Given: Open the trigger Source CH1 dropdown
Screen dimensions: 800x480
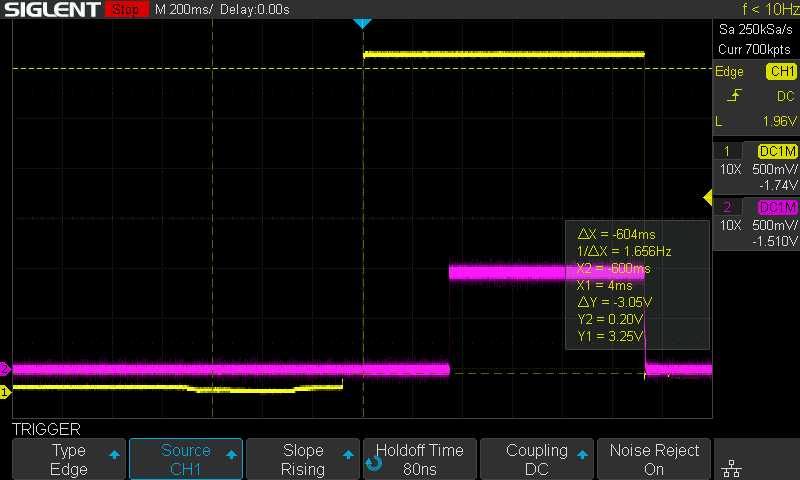Looking at the screenshot, I should pos(186,459).
